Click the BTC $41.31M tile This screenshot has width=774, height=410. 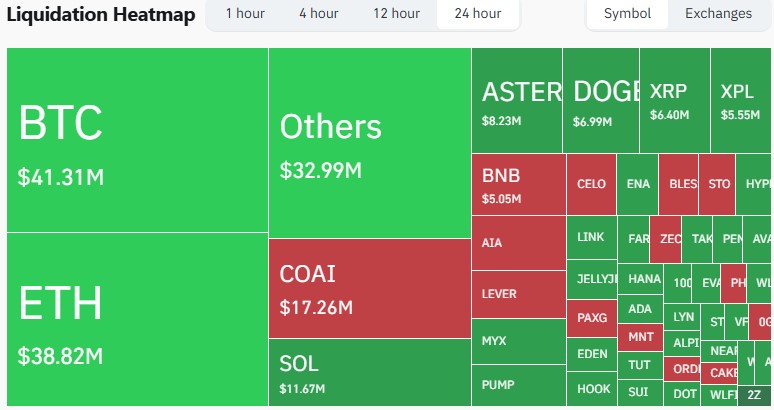137,140
